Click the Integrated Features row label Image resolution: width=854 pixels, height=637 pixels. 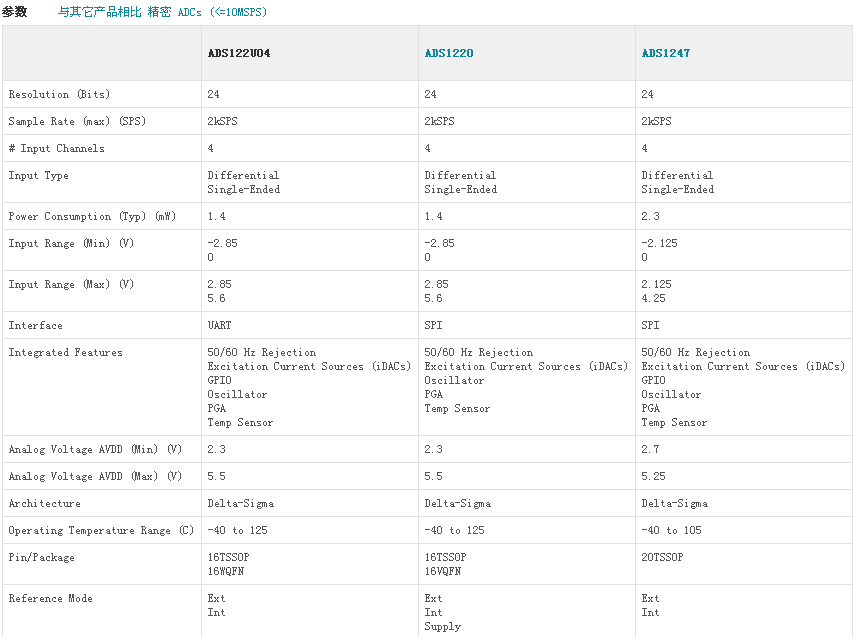coord(65,352)
